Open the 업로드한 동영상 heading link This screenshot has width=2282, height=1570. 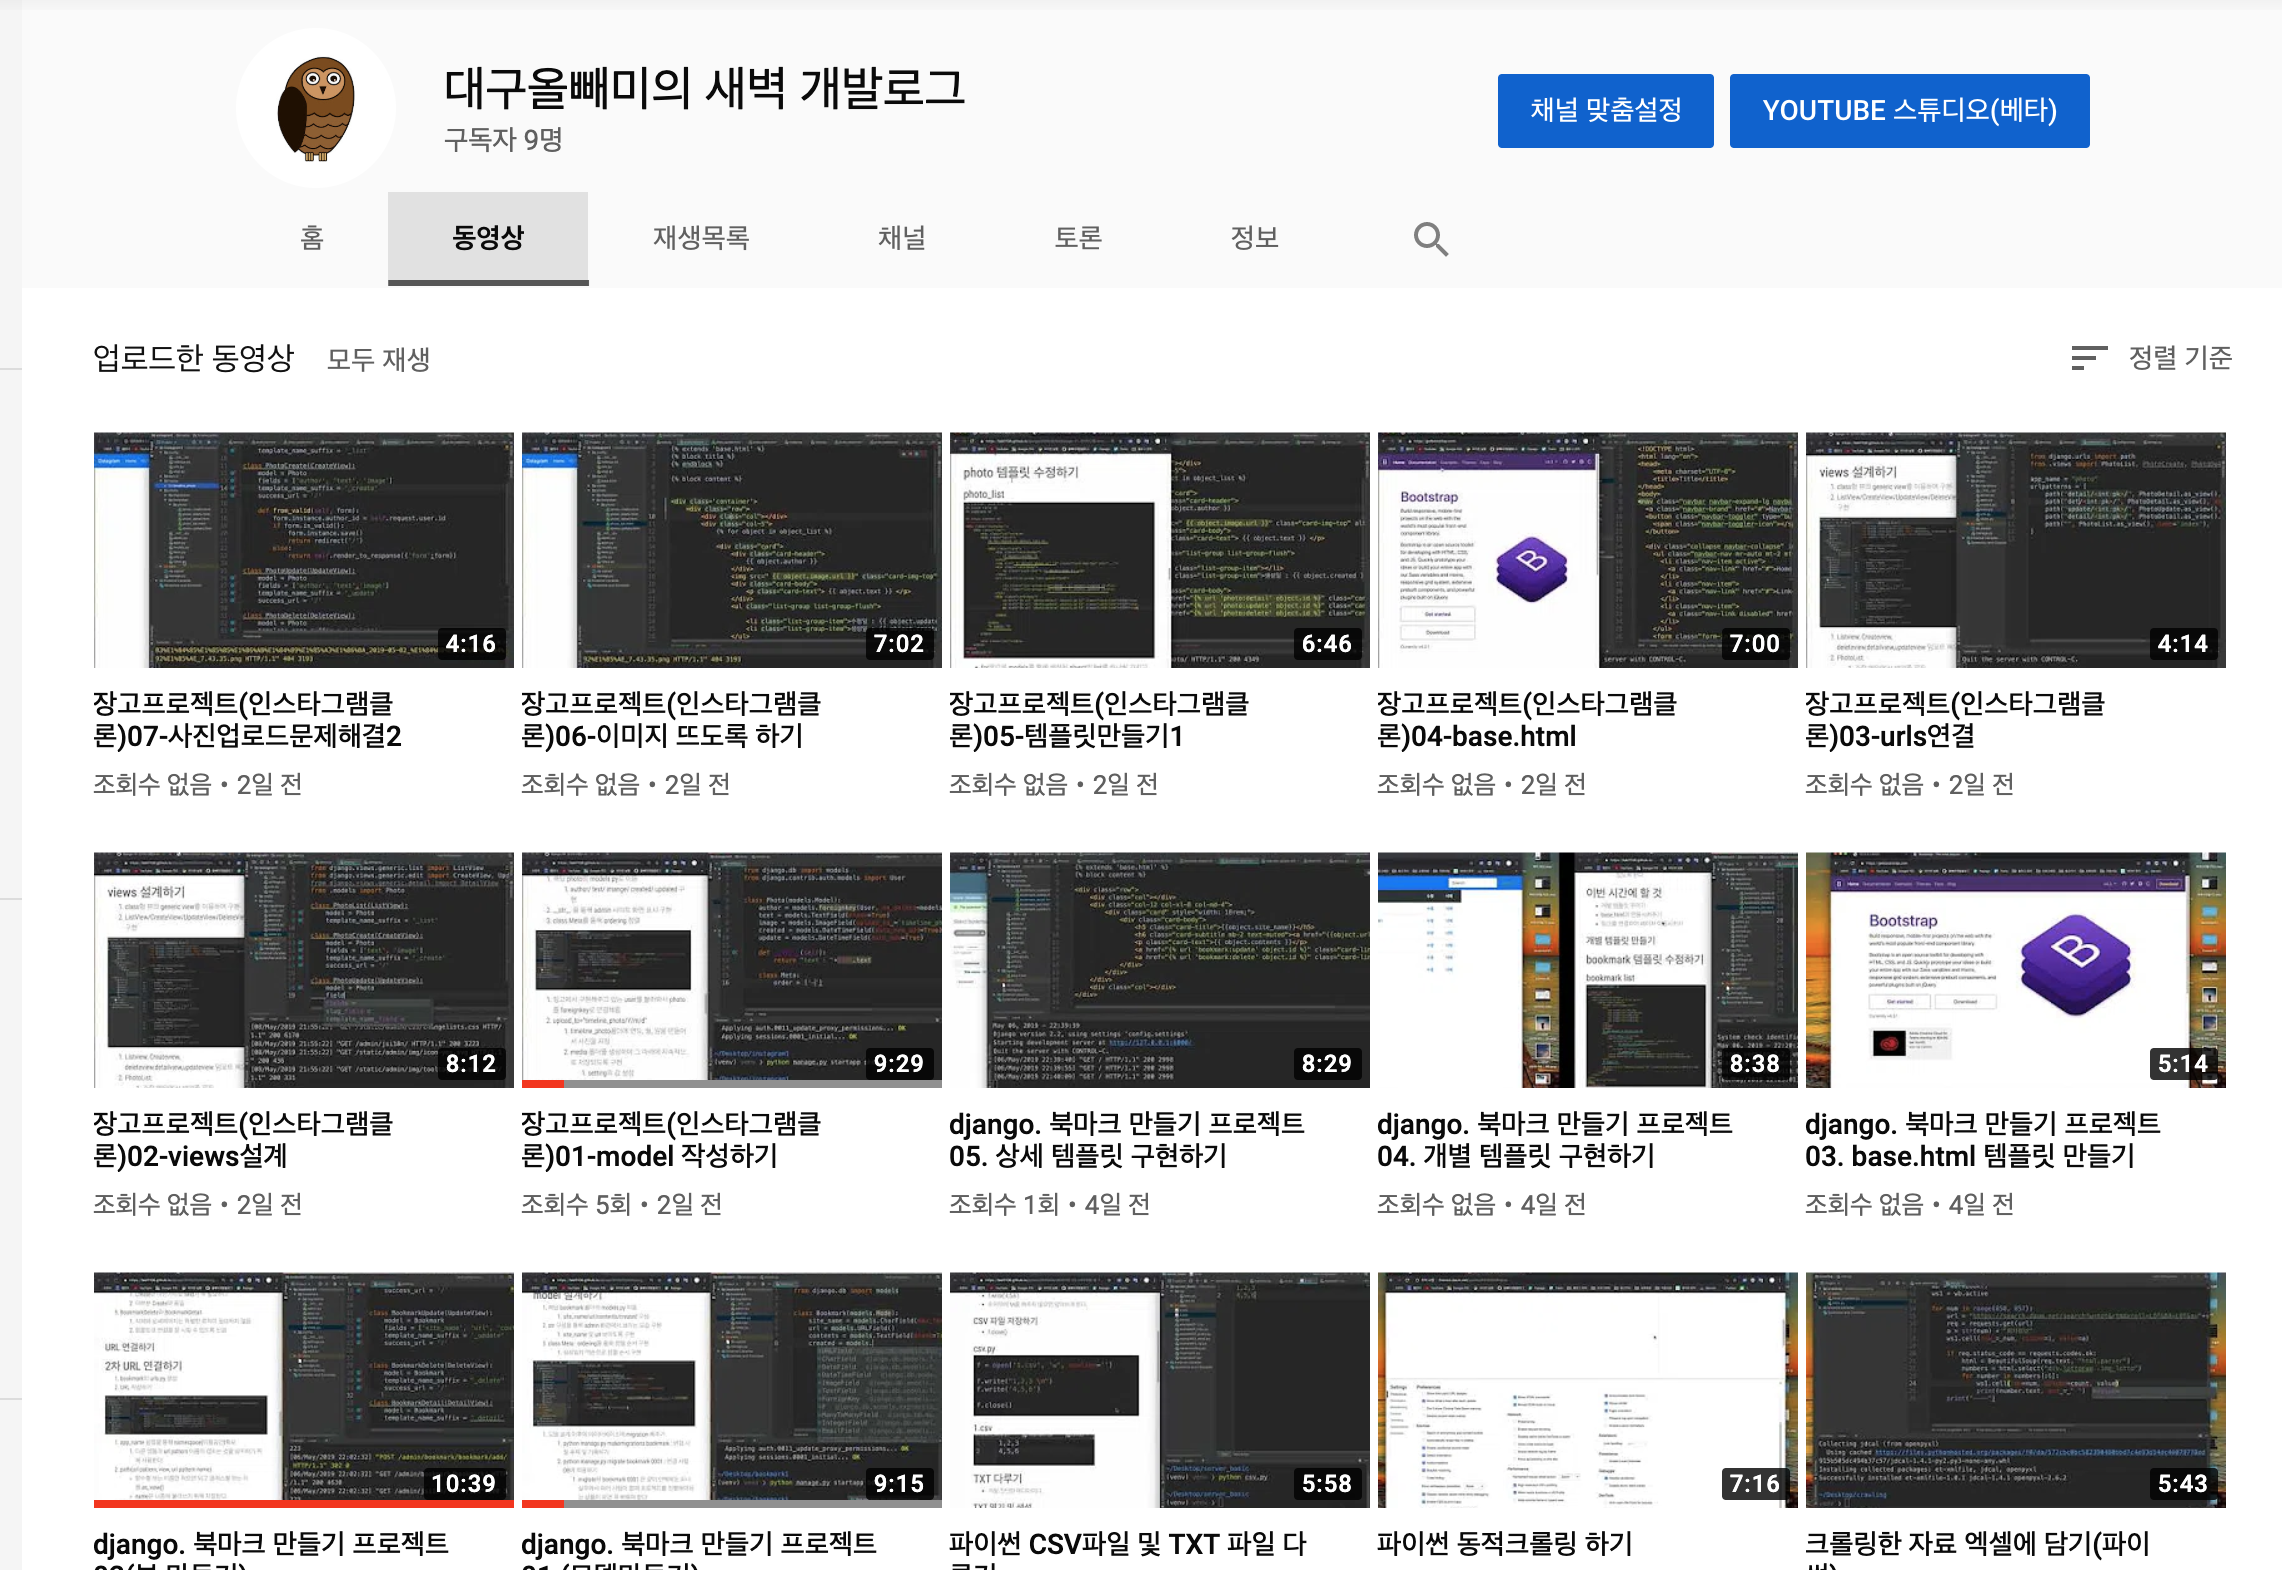194,358
